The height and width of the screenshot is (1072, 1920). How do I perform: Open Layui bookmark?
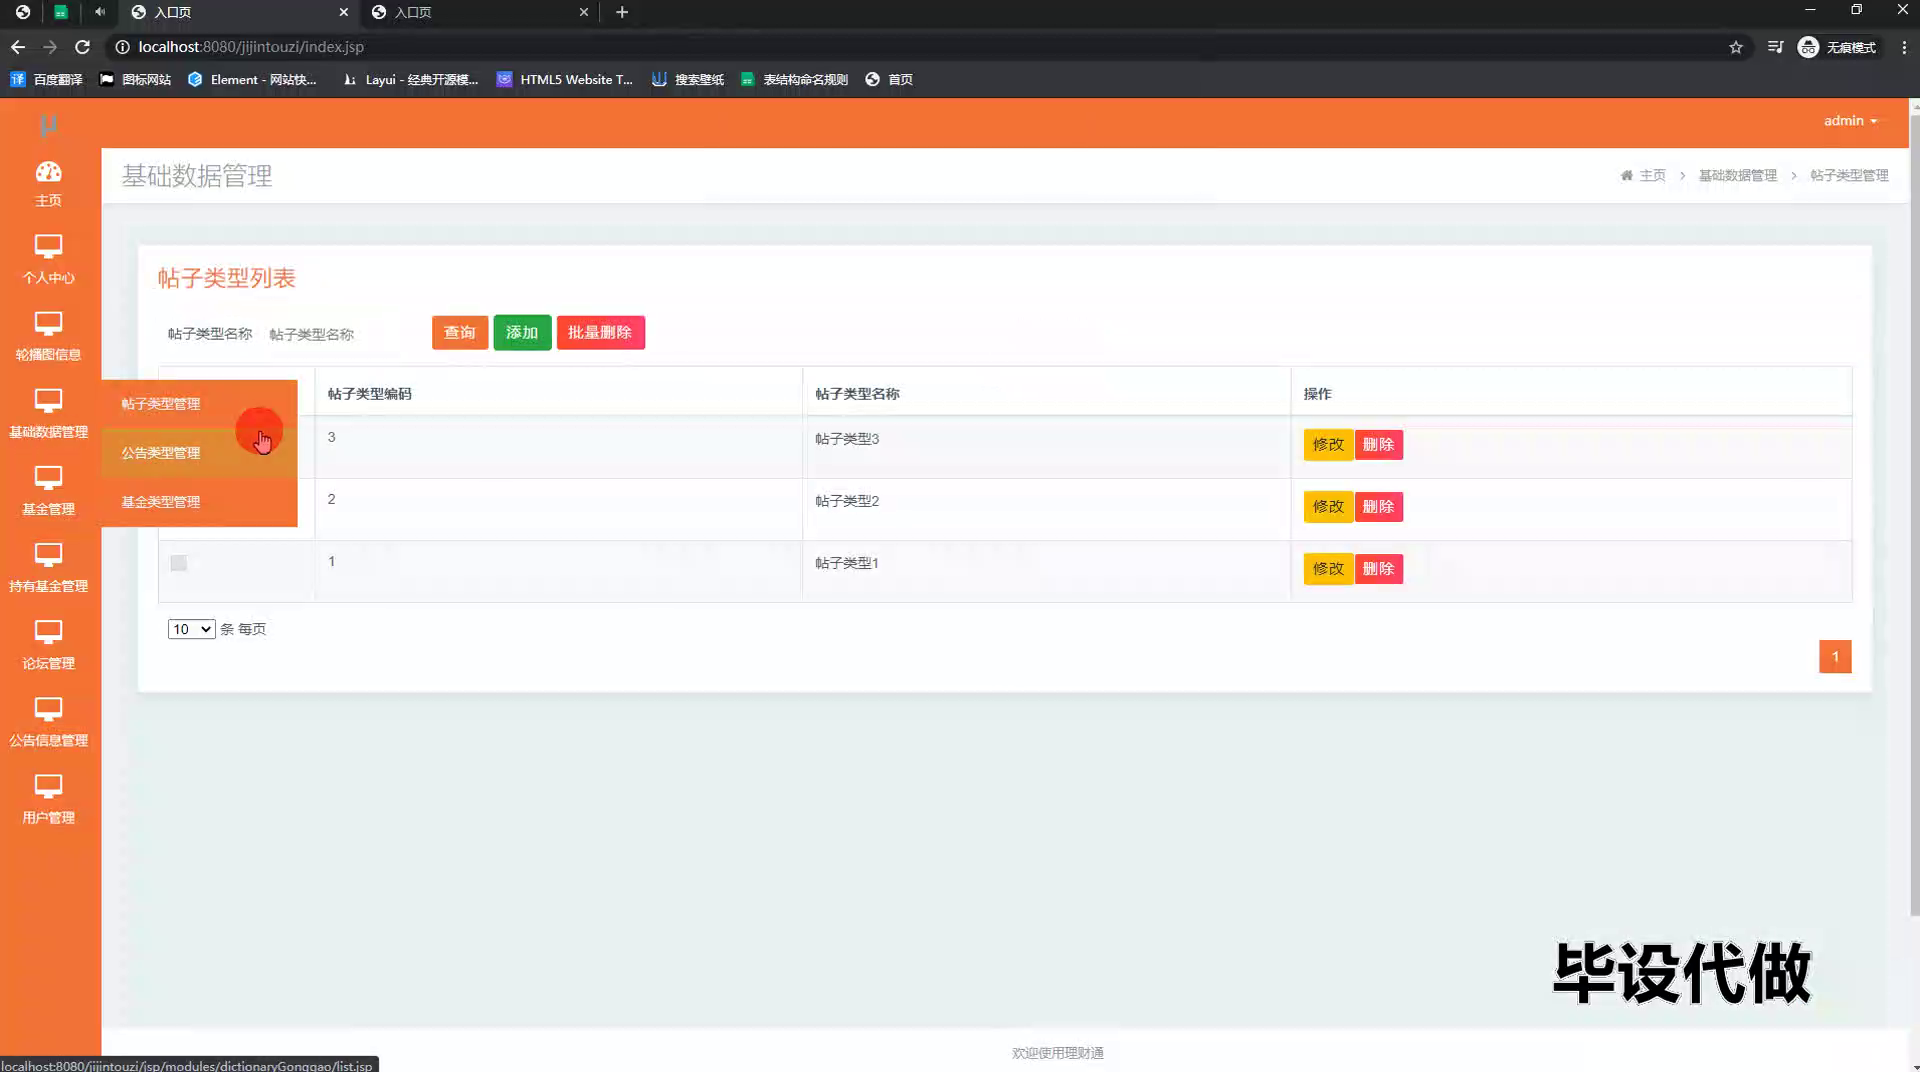point(410,79)
